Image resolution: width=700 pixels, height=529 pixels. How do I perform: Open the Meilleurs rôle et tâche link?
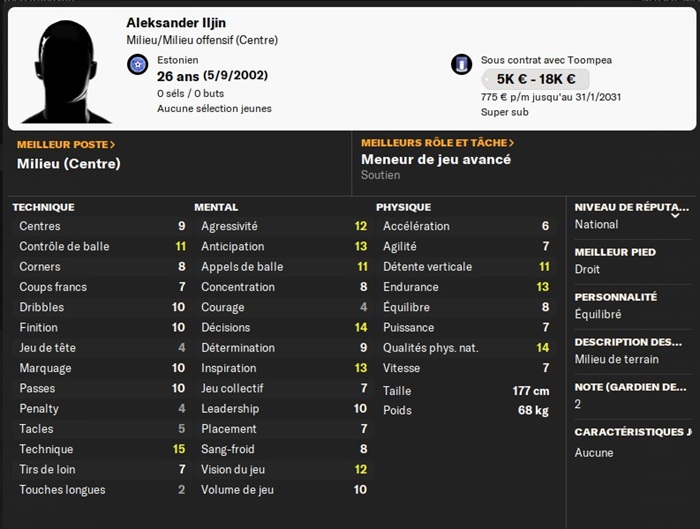[438, 144]
